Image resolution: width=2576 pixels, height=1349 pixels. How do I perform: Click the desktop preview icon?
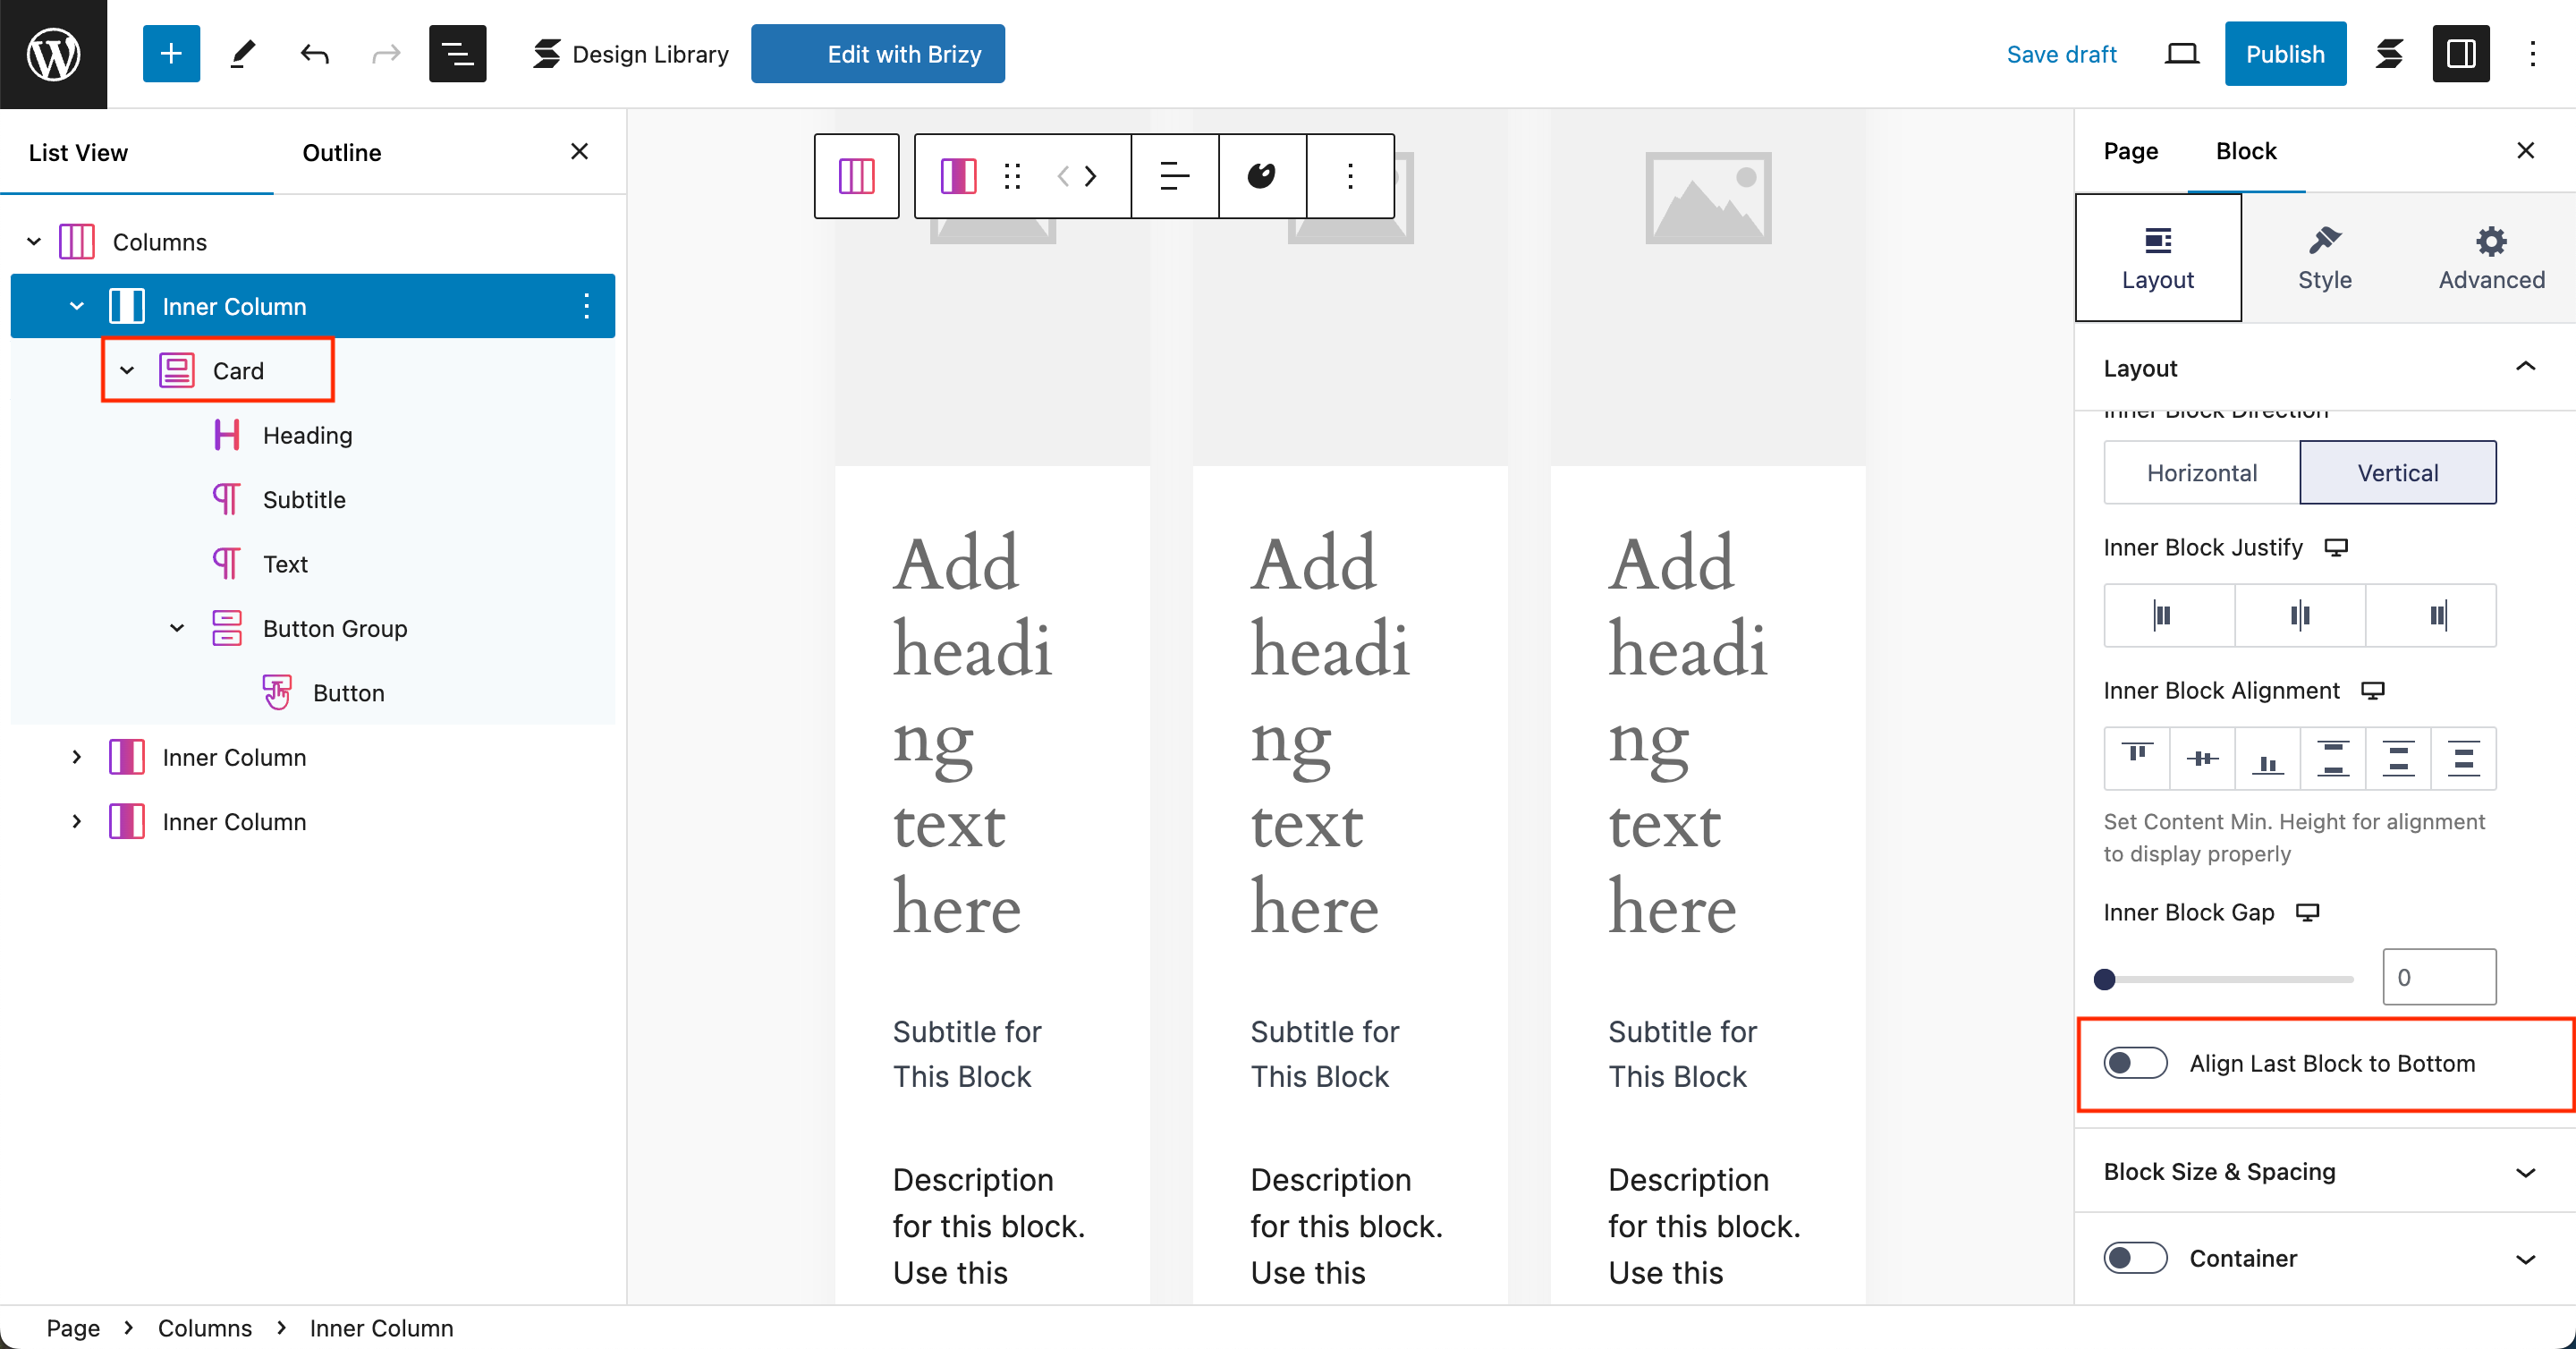[x=2181, y=54]
